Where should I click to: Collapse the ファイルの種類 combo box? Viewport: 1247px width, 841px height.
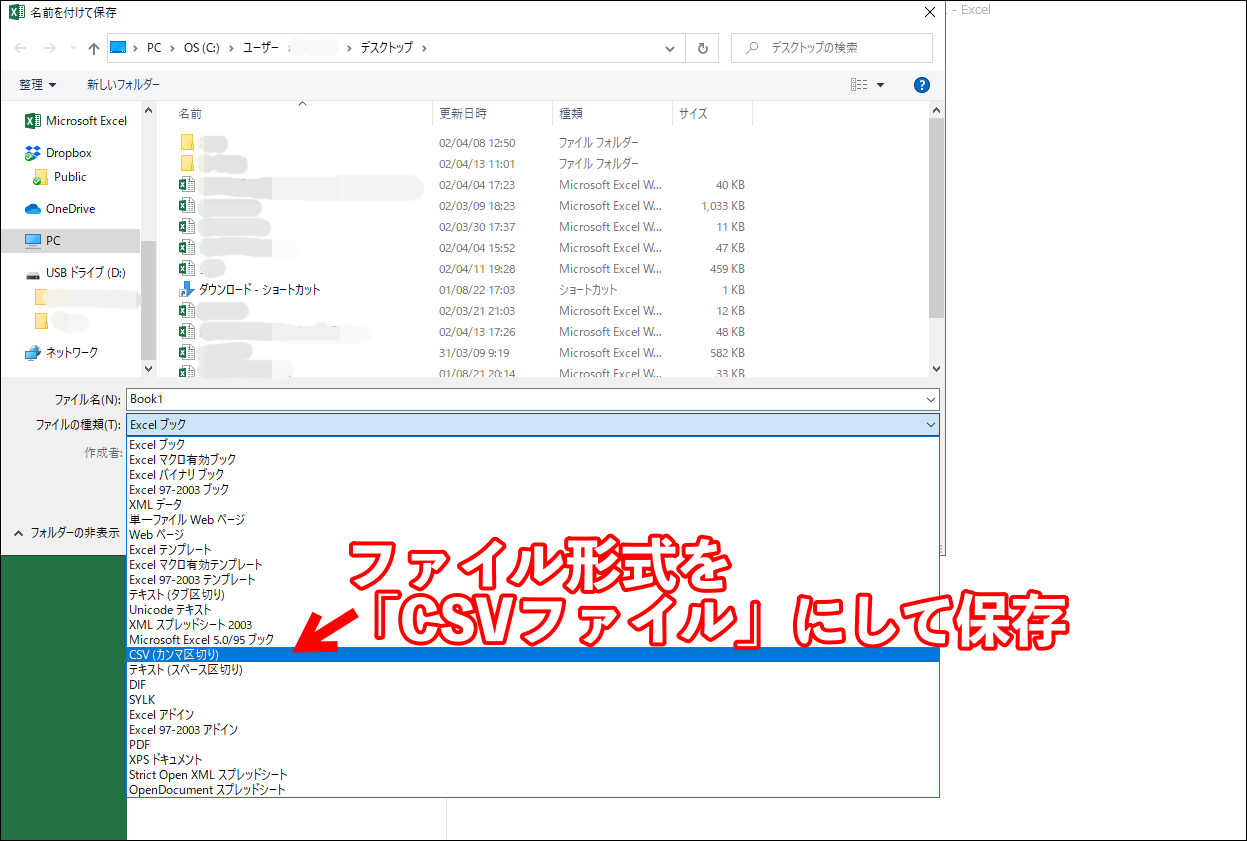[533, 425]
